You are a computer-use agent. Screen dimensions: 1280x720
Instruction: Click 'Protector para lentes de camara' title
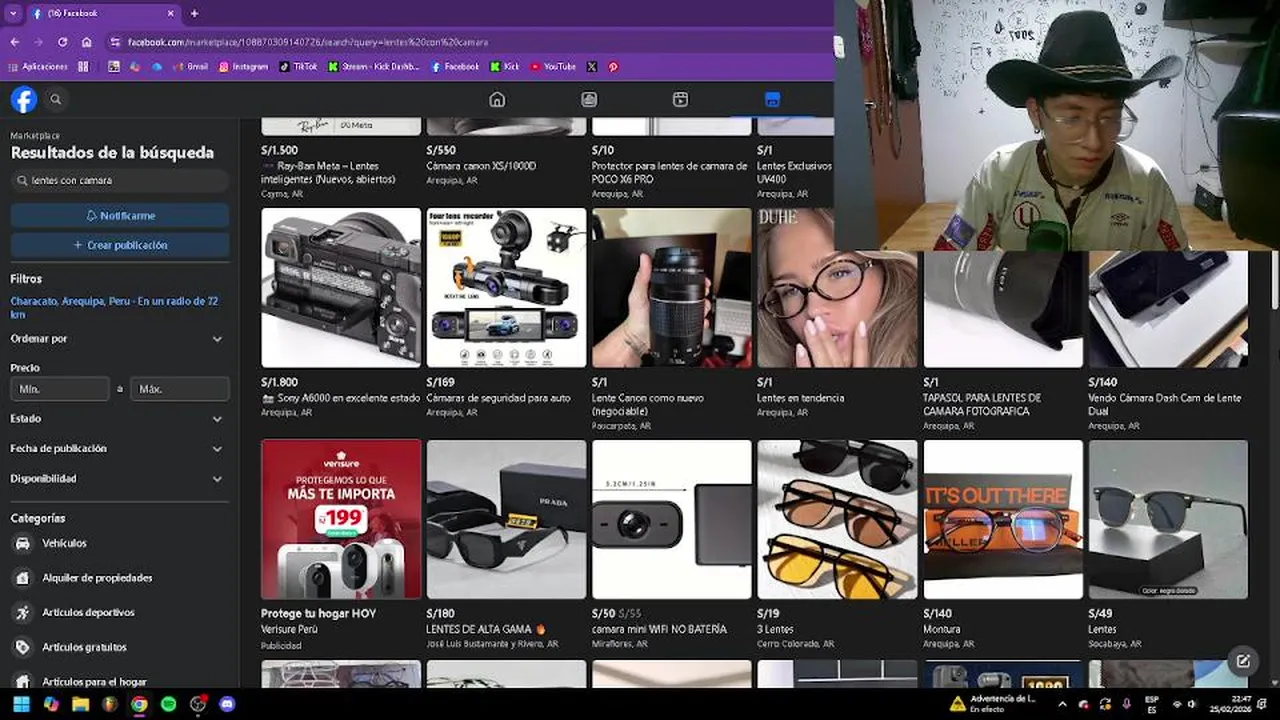[669, 172]
